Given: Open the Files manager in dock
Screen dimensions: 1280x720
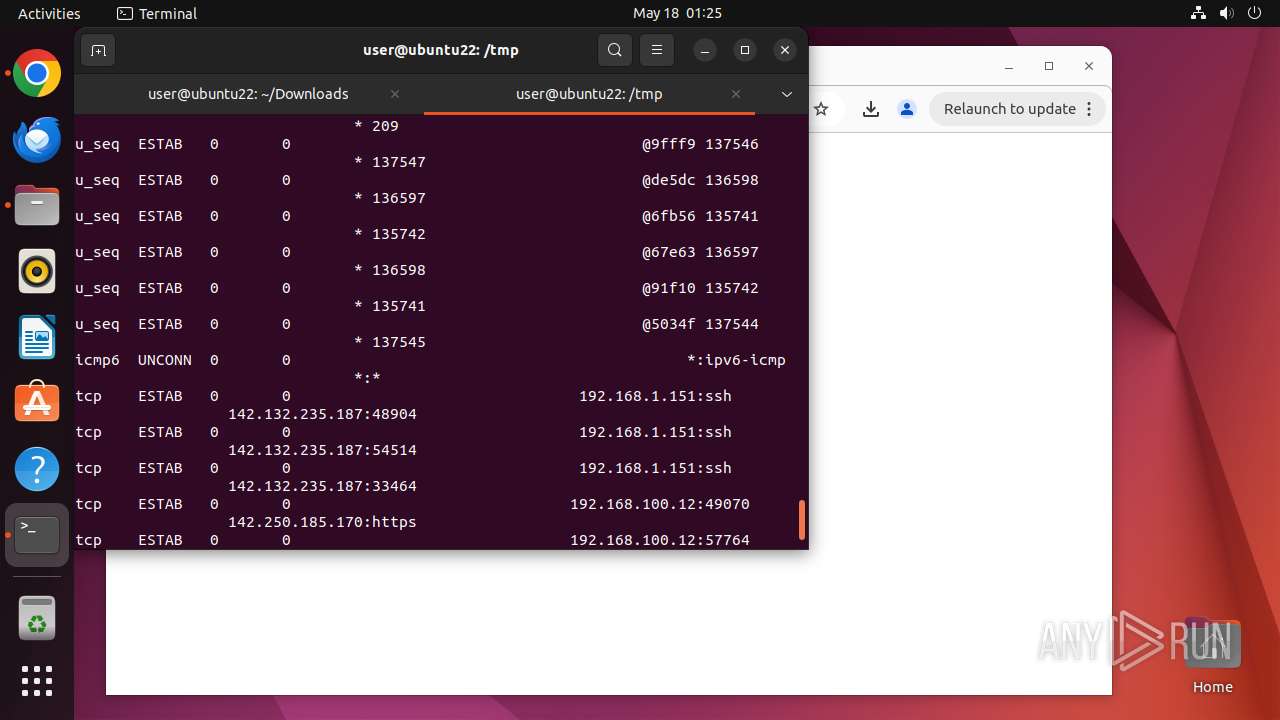Looking at the screenshot, I should click(x=37, y=206).
